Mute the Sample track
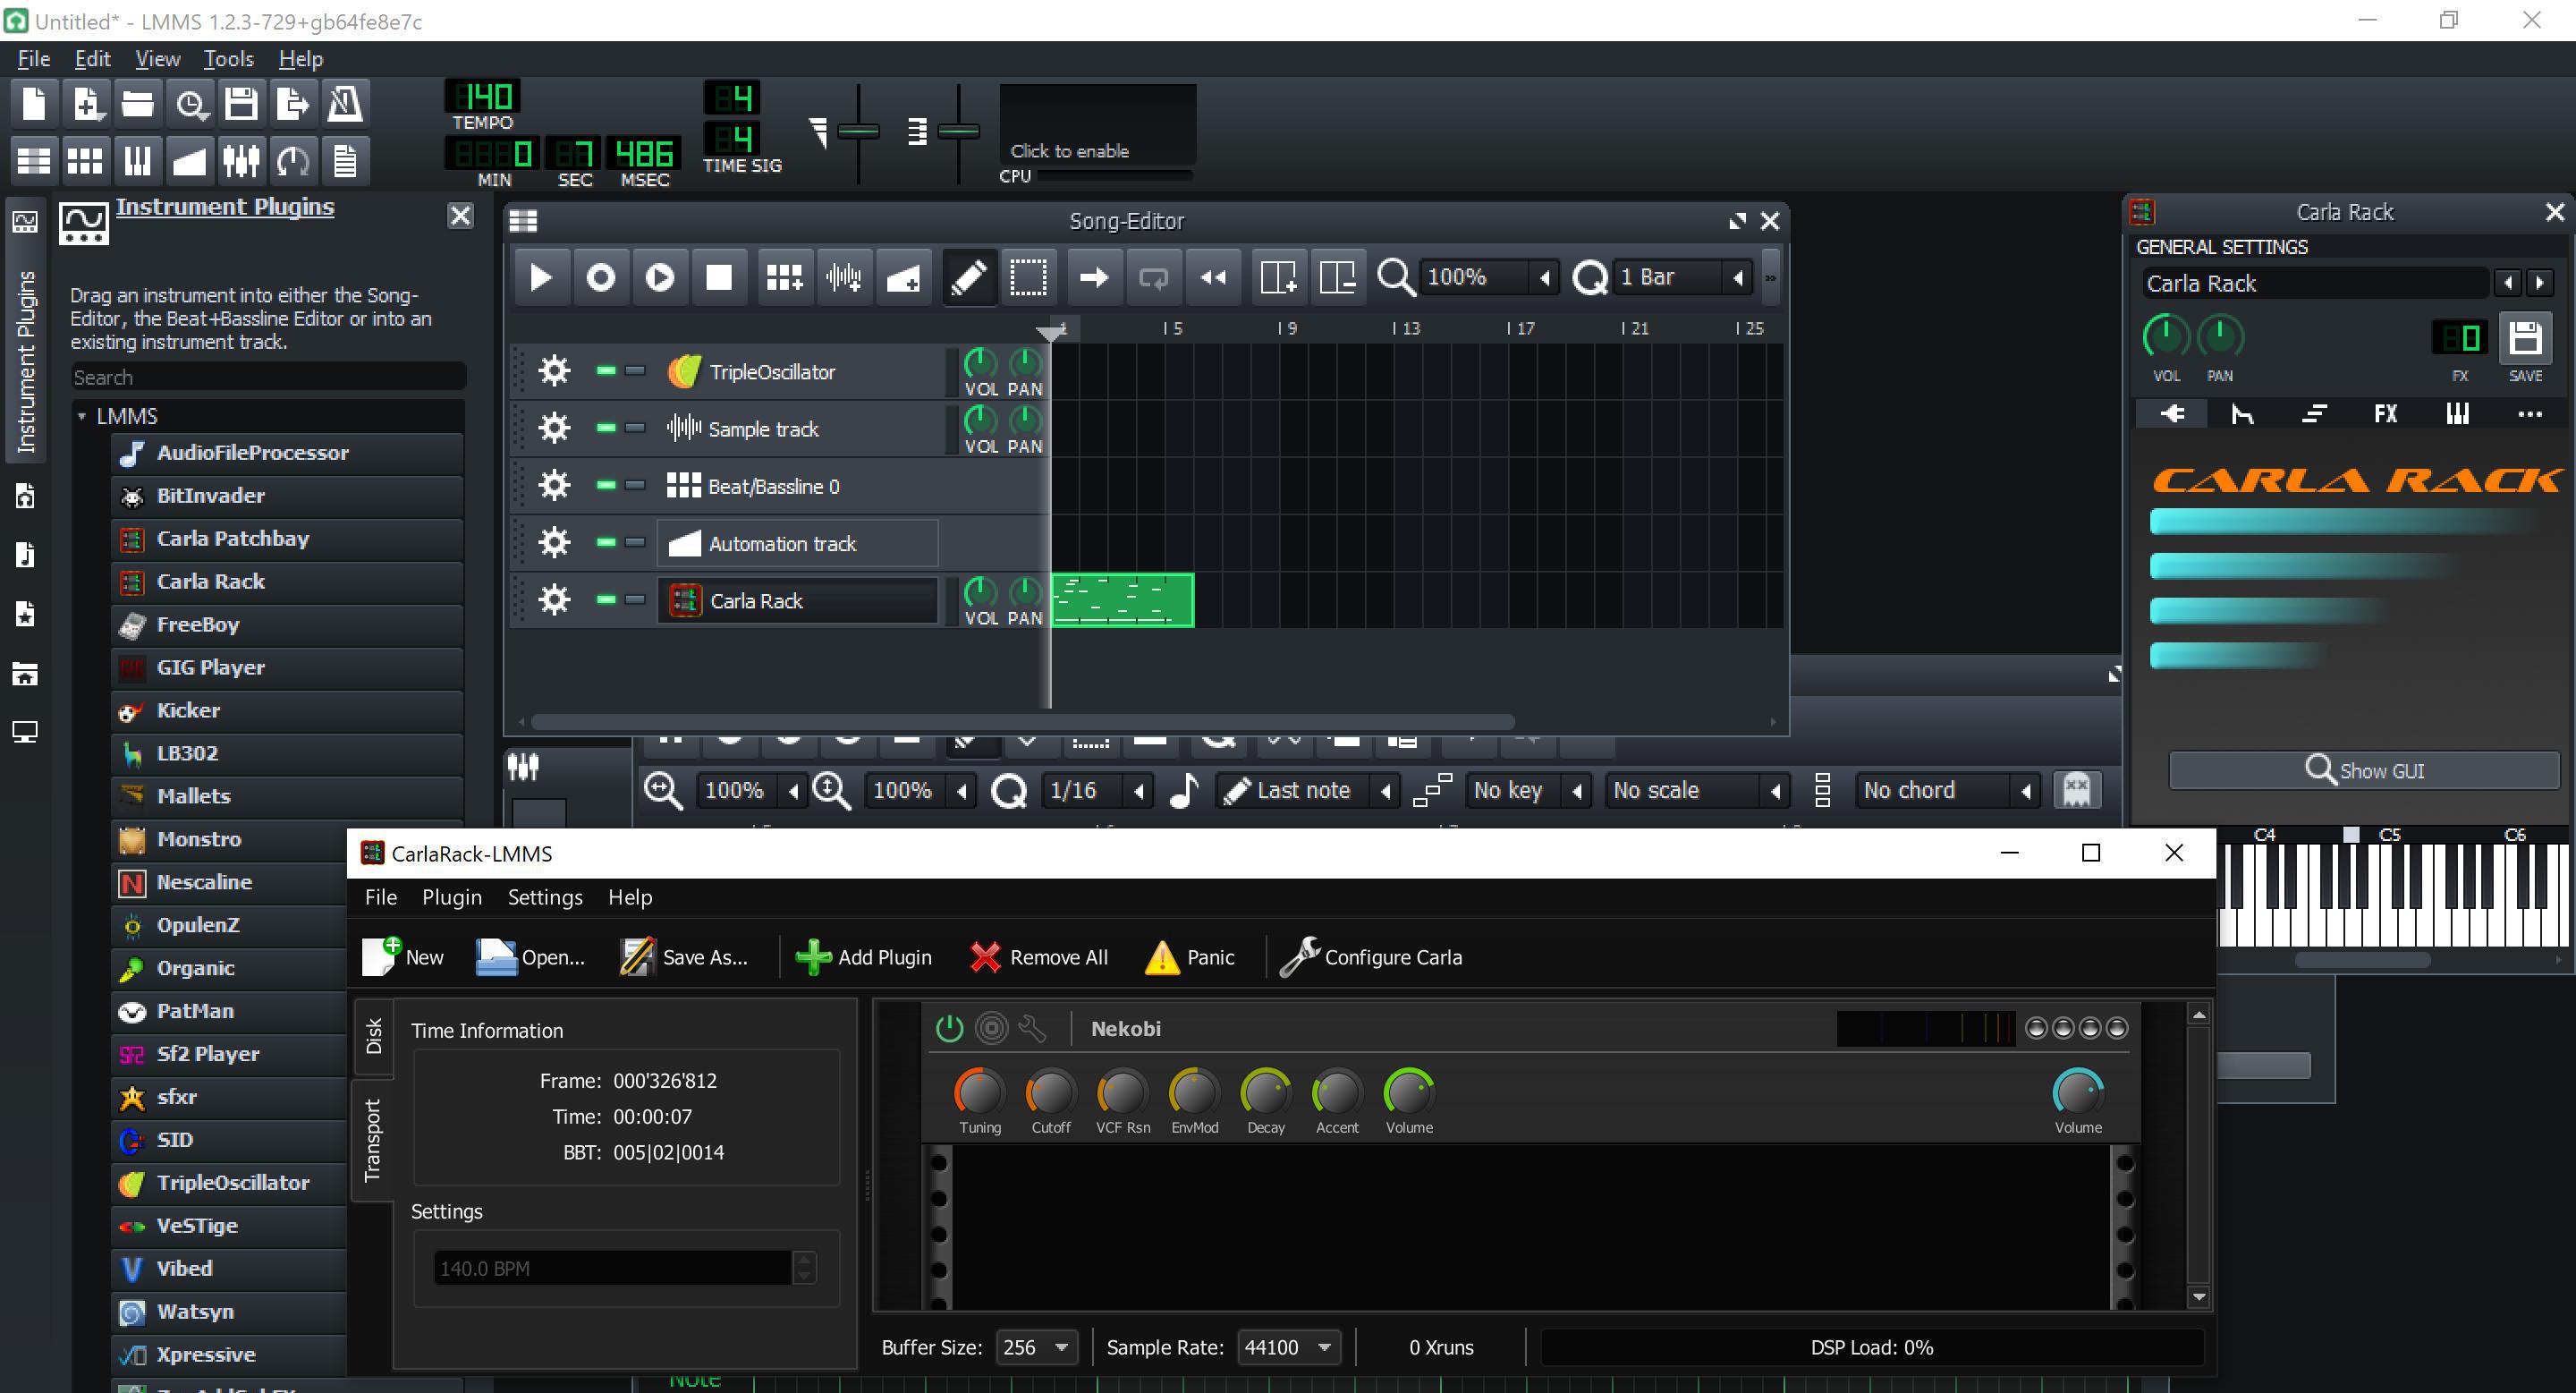 [605, 428]
